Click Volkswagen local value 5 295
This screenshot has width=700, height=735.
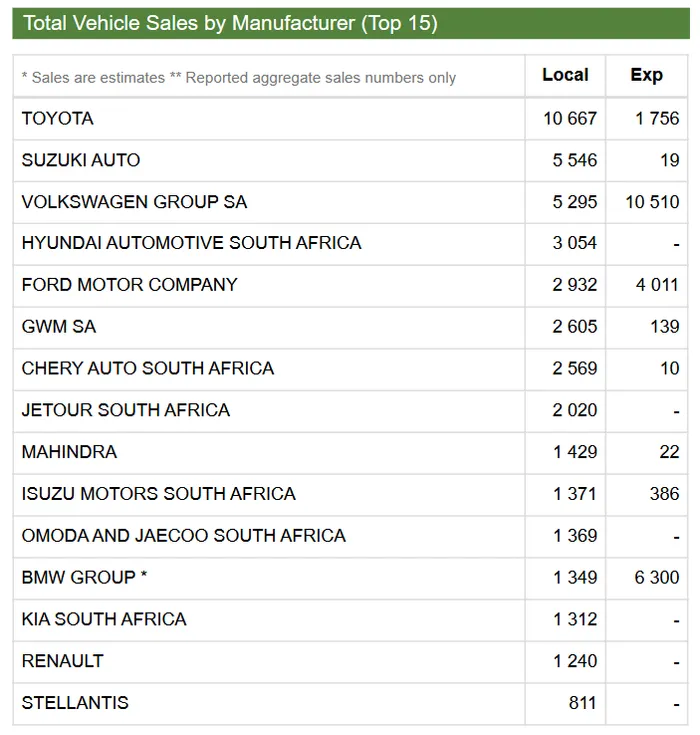[x=575, y=202]
